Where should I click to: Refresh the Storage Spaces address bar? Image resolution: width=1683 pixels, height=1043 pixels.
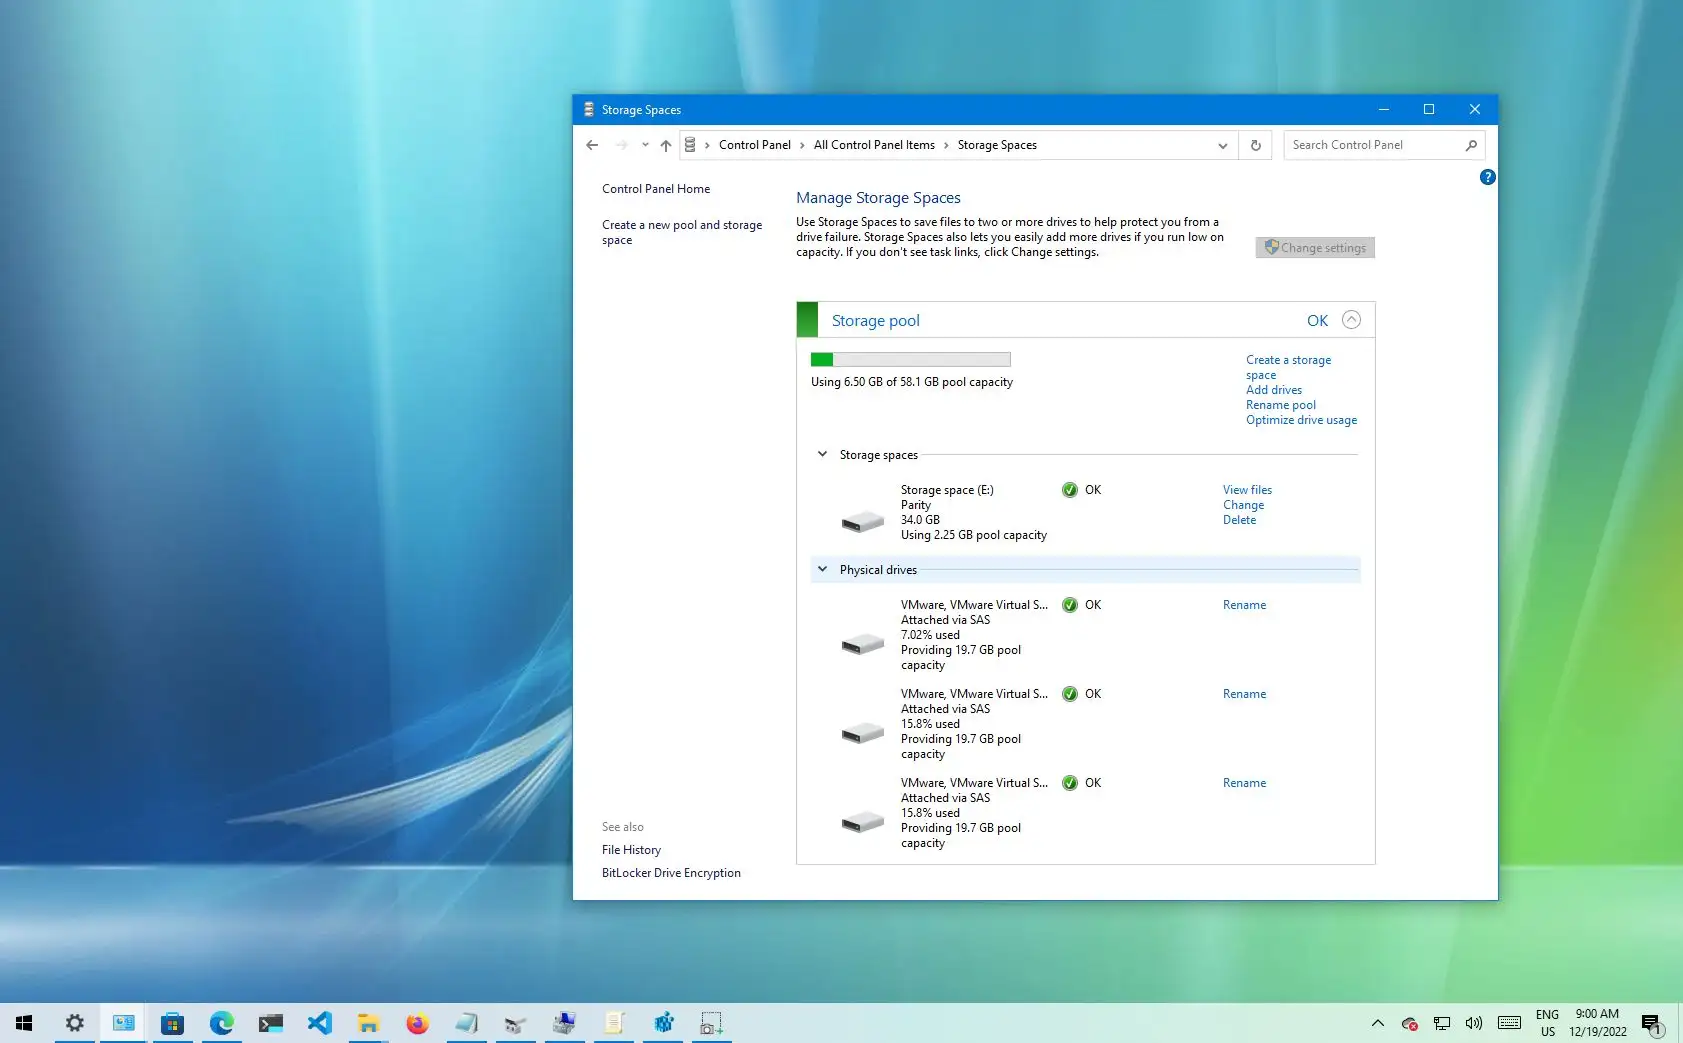(x=1256, y=145)
